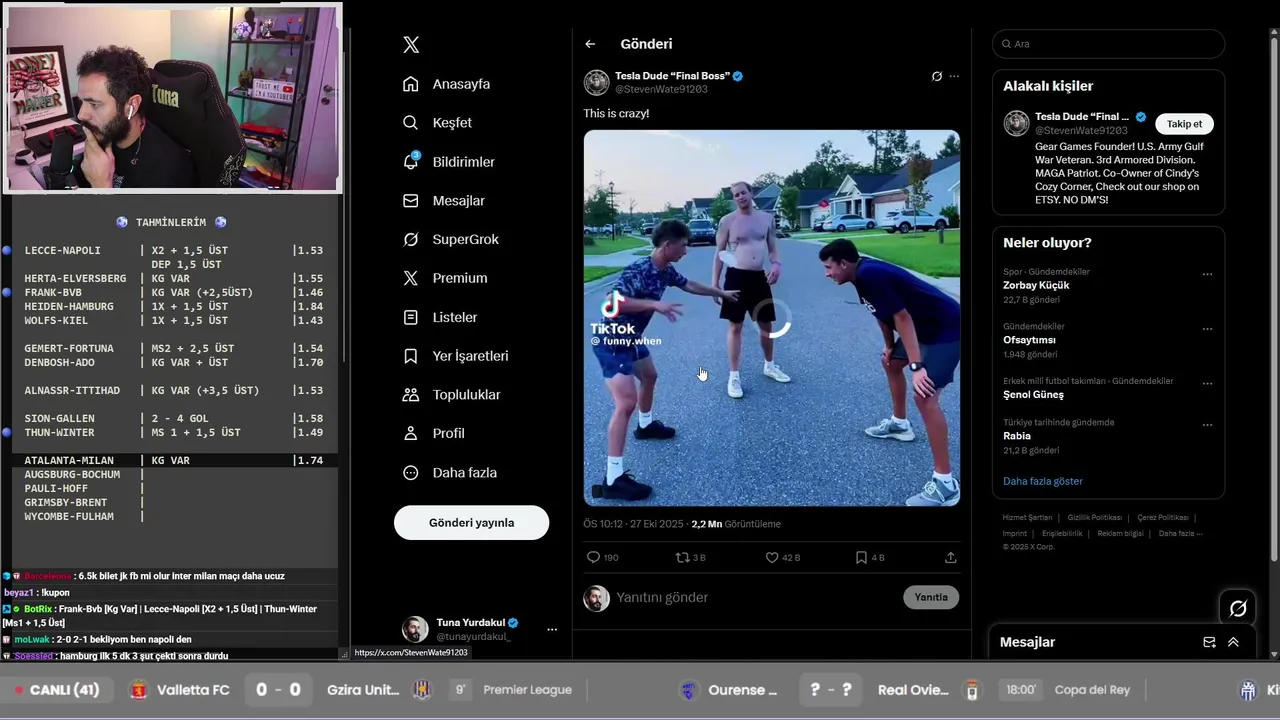Click post date 27 Eki 2025
The image size is (1280, 720).
tap(655, 524)
